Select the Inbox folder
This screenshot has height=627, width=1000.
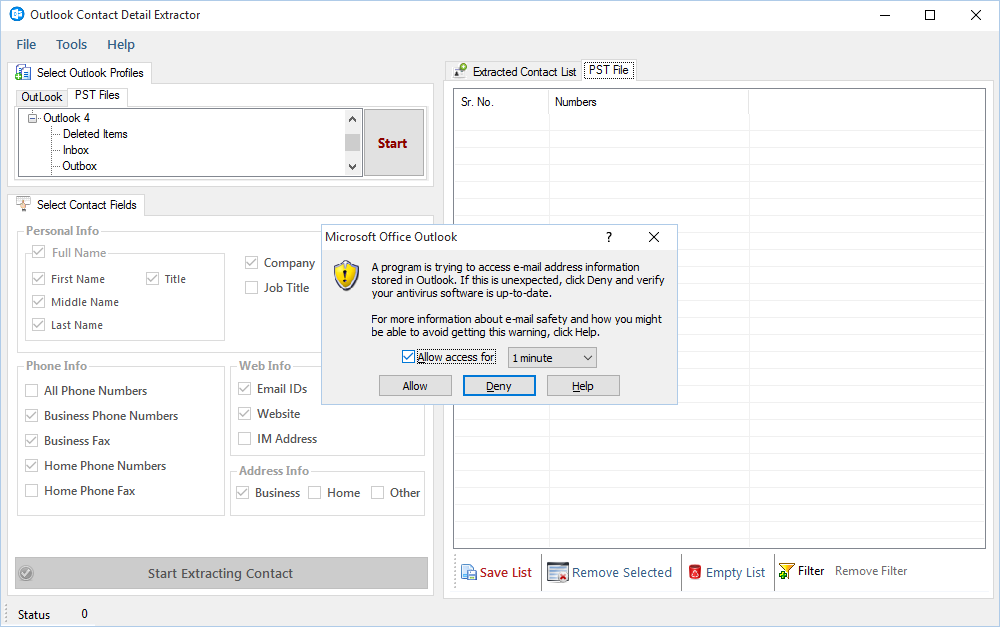(x=75, y=150)
